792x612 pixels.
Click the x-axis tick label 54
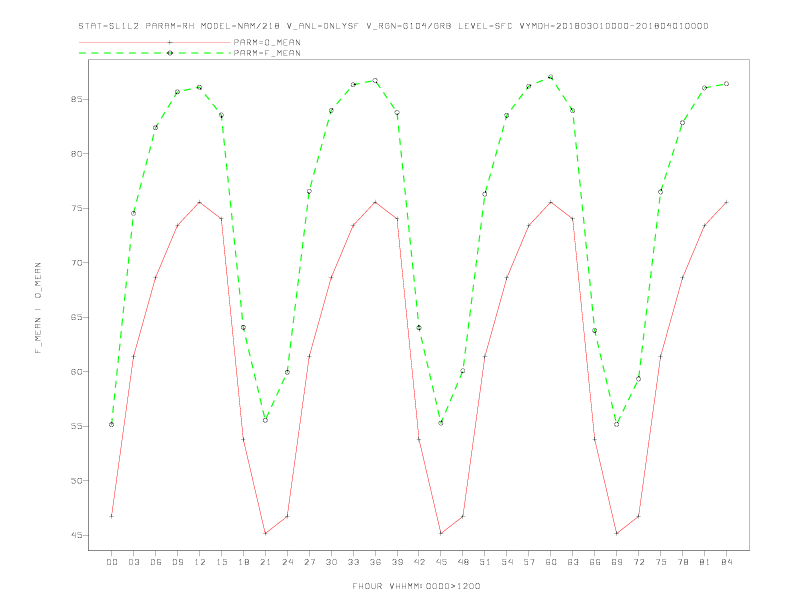coord(507,562)
